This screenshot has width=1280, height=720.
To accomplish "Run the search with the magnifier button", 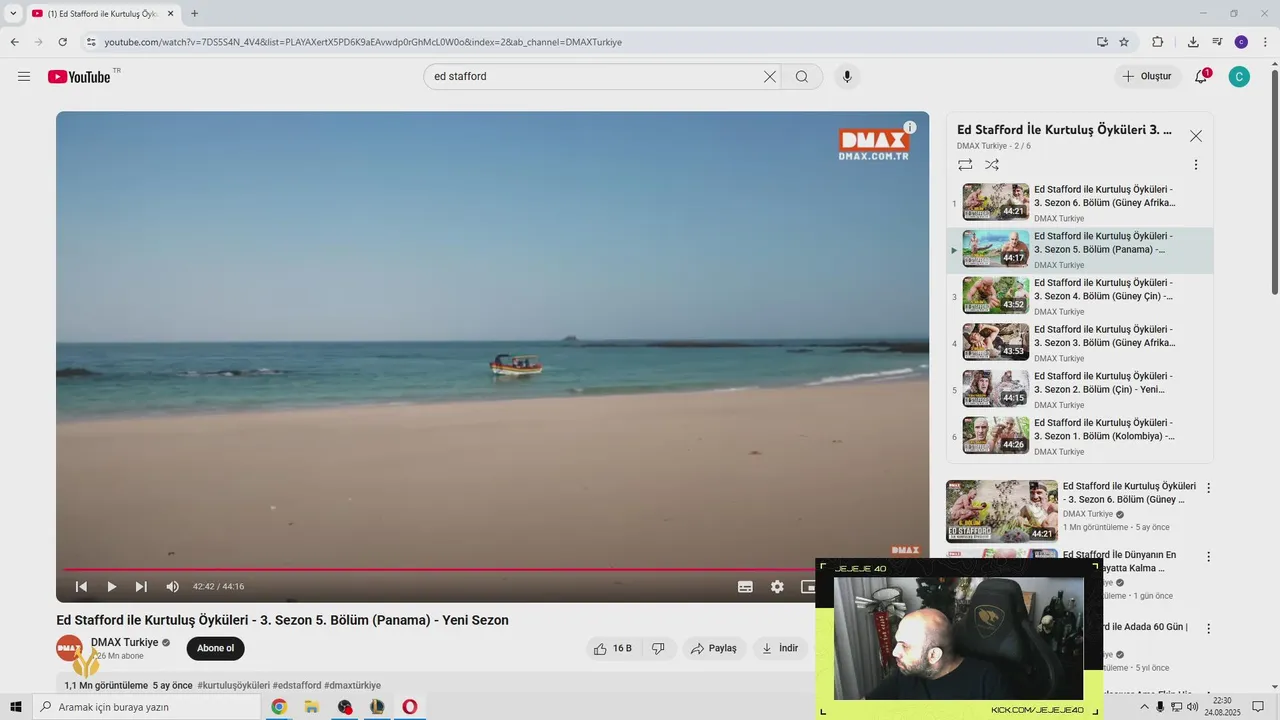I will click(802, 77).
